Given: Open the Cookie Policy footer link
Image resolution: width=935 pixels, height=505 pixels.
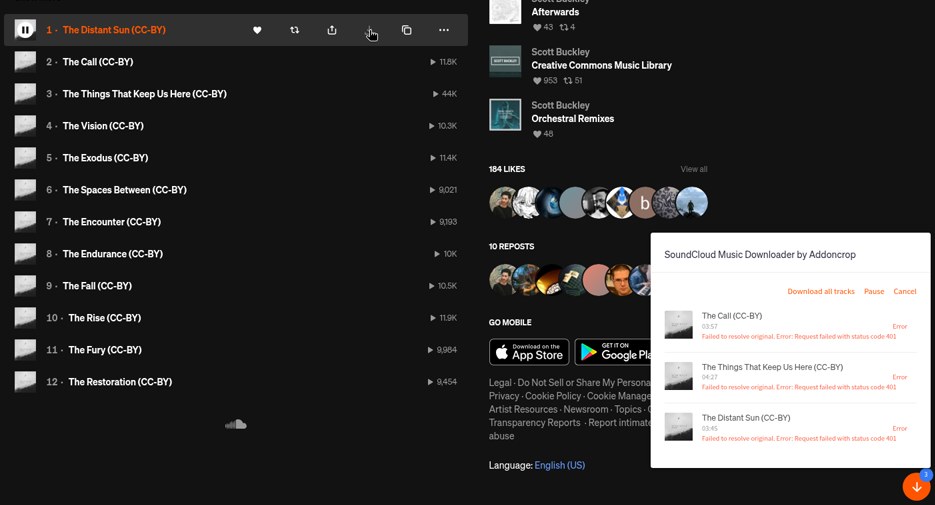Looking at the screenshot, I should (x=553, y=396).
